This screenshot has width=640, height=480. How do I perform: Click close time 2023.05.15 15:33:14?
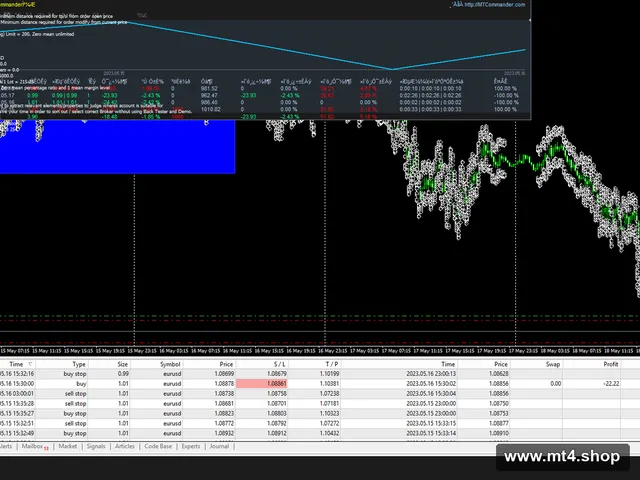(431, 433)
